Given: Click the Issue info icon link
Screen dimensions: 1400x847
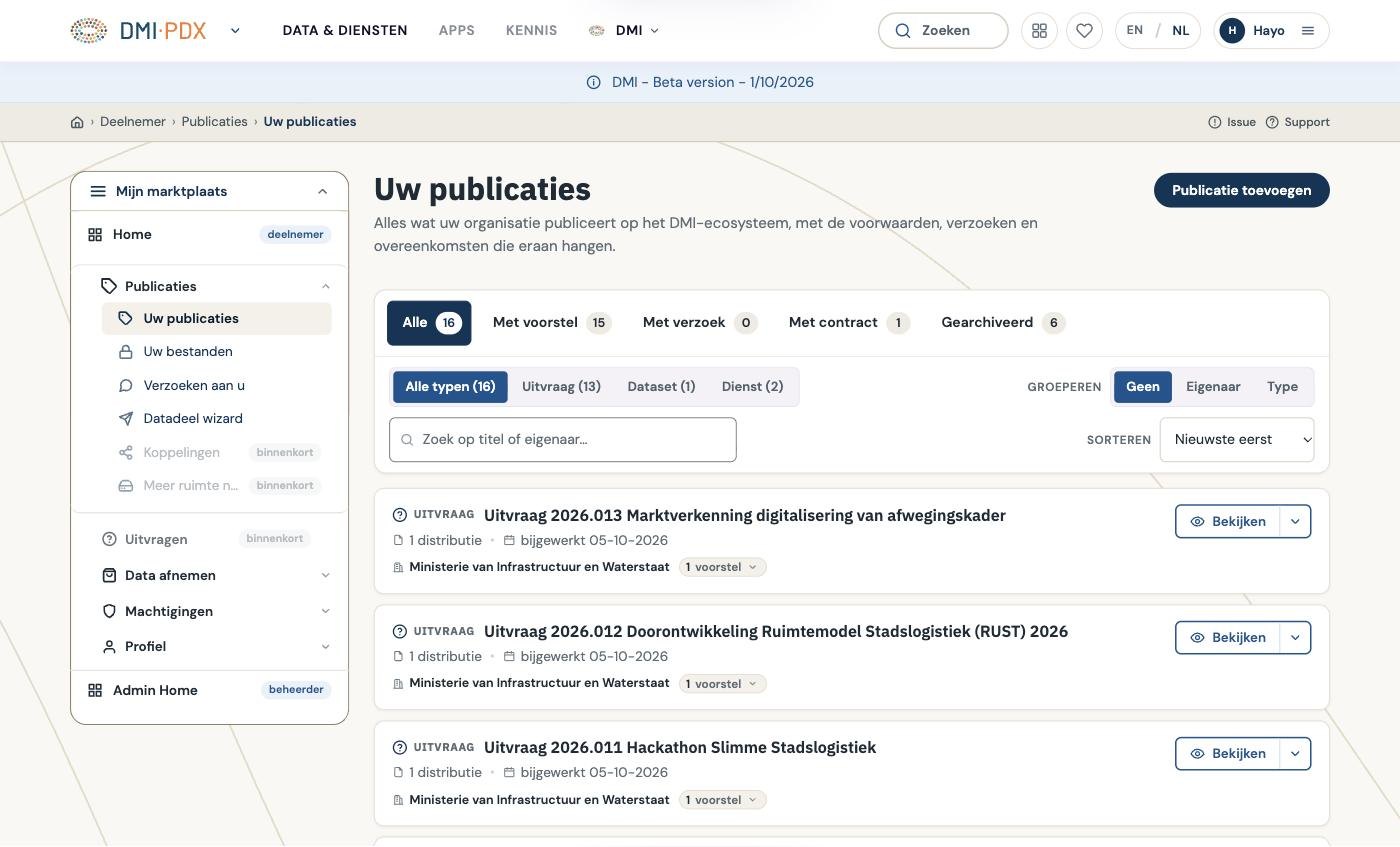Looking at the screenshot, I should tap(1232, 122).
